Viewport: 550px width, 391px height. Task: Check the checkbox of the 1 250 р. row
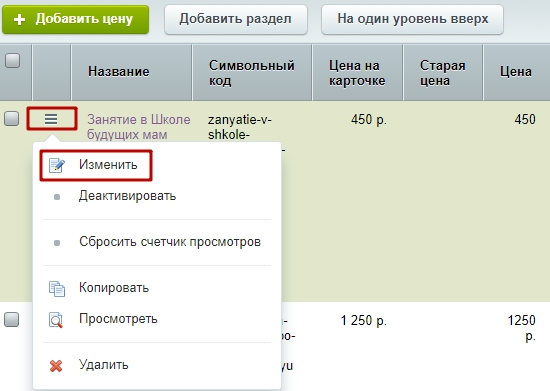pos(12,319)
